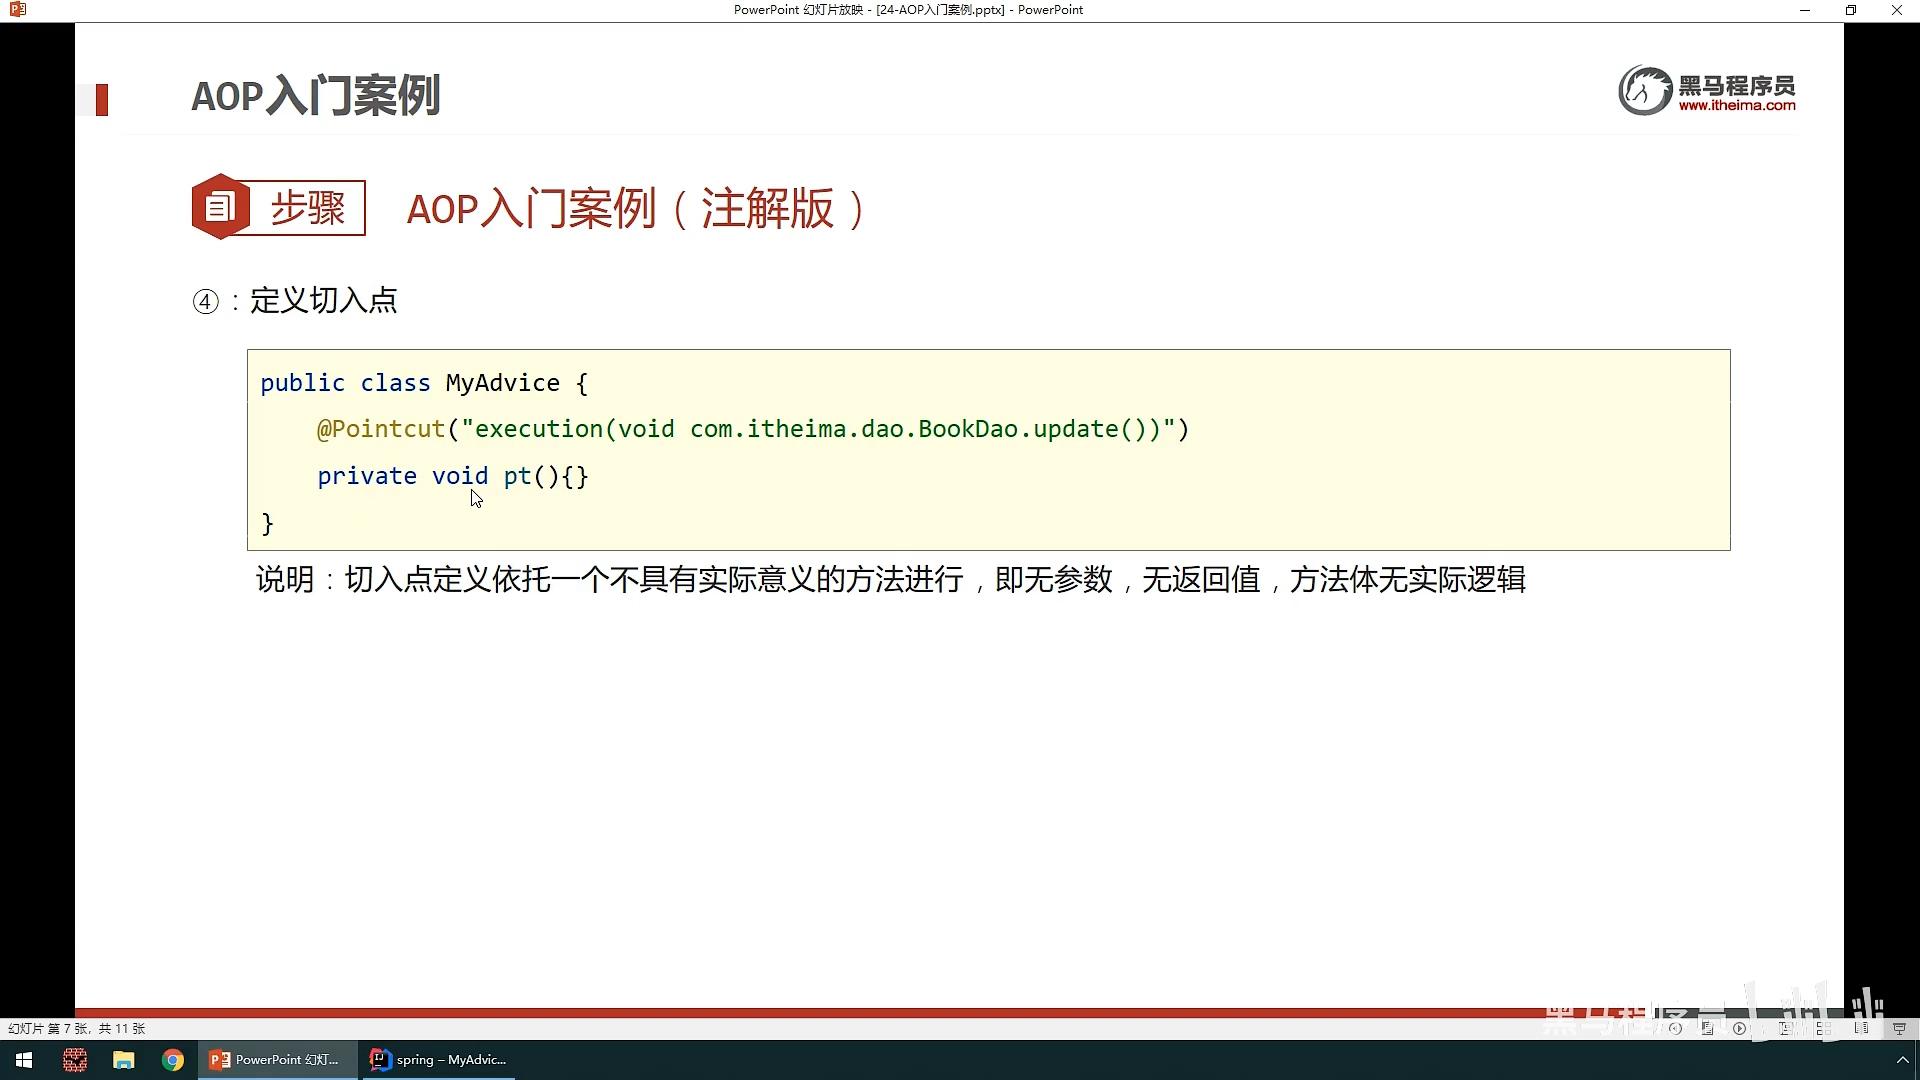The height and width of the screenshot is (1080, 1920).
Task: Go to previous slide using status bar arrow
Action: pyautogui.click(x=1675, y=1028)
